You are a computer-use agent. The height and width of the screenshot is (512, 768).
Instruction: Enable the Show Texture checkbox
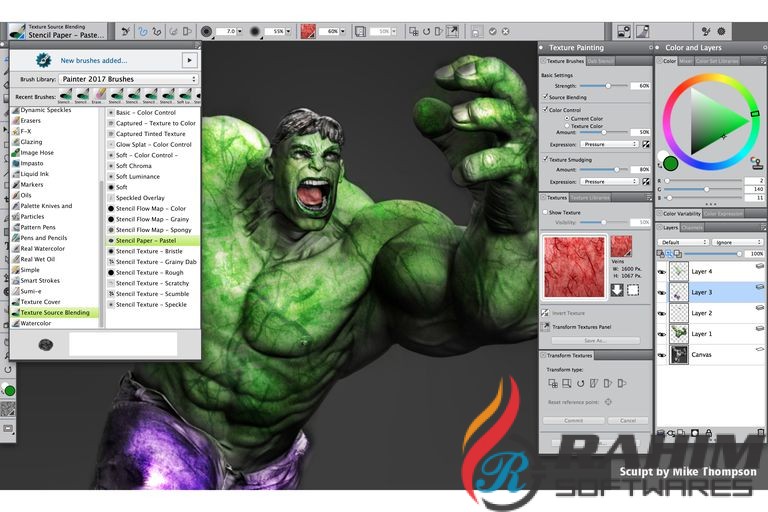point(545,212)
